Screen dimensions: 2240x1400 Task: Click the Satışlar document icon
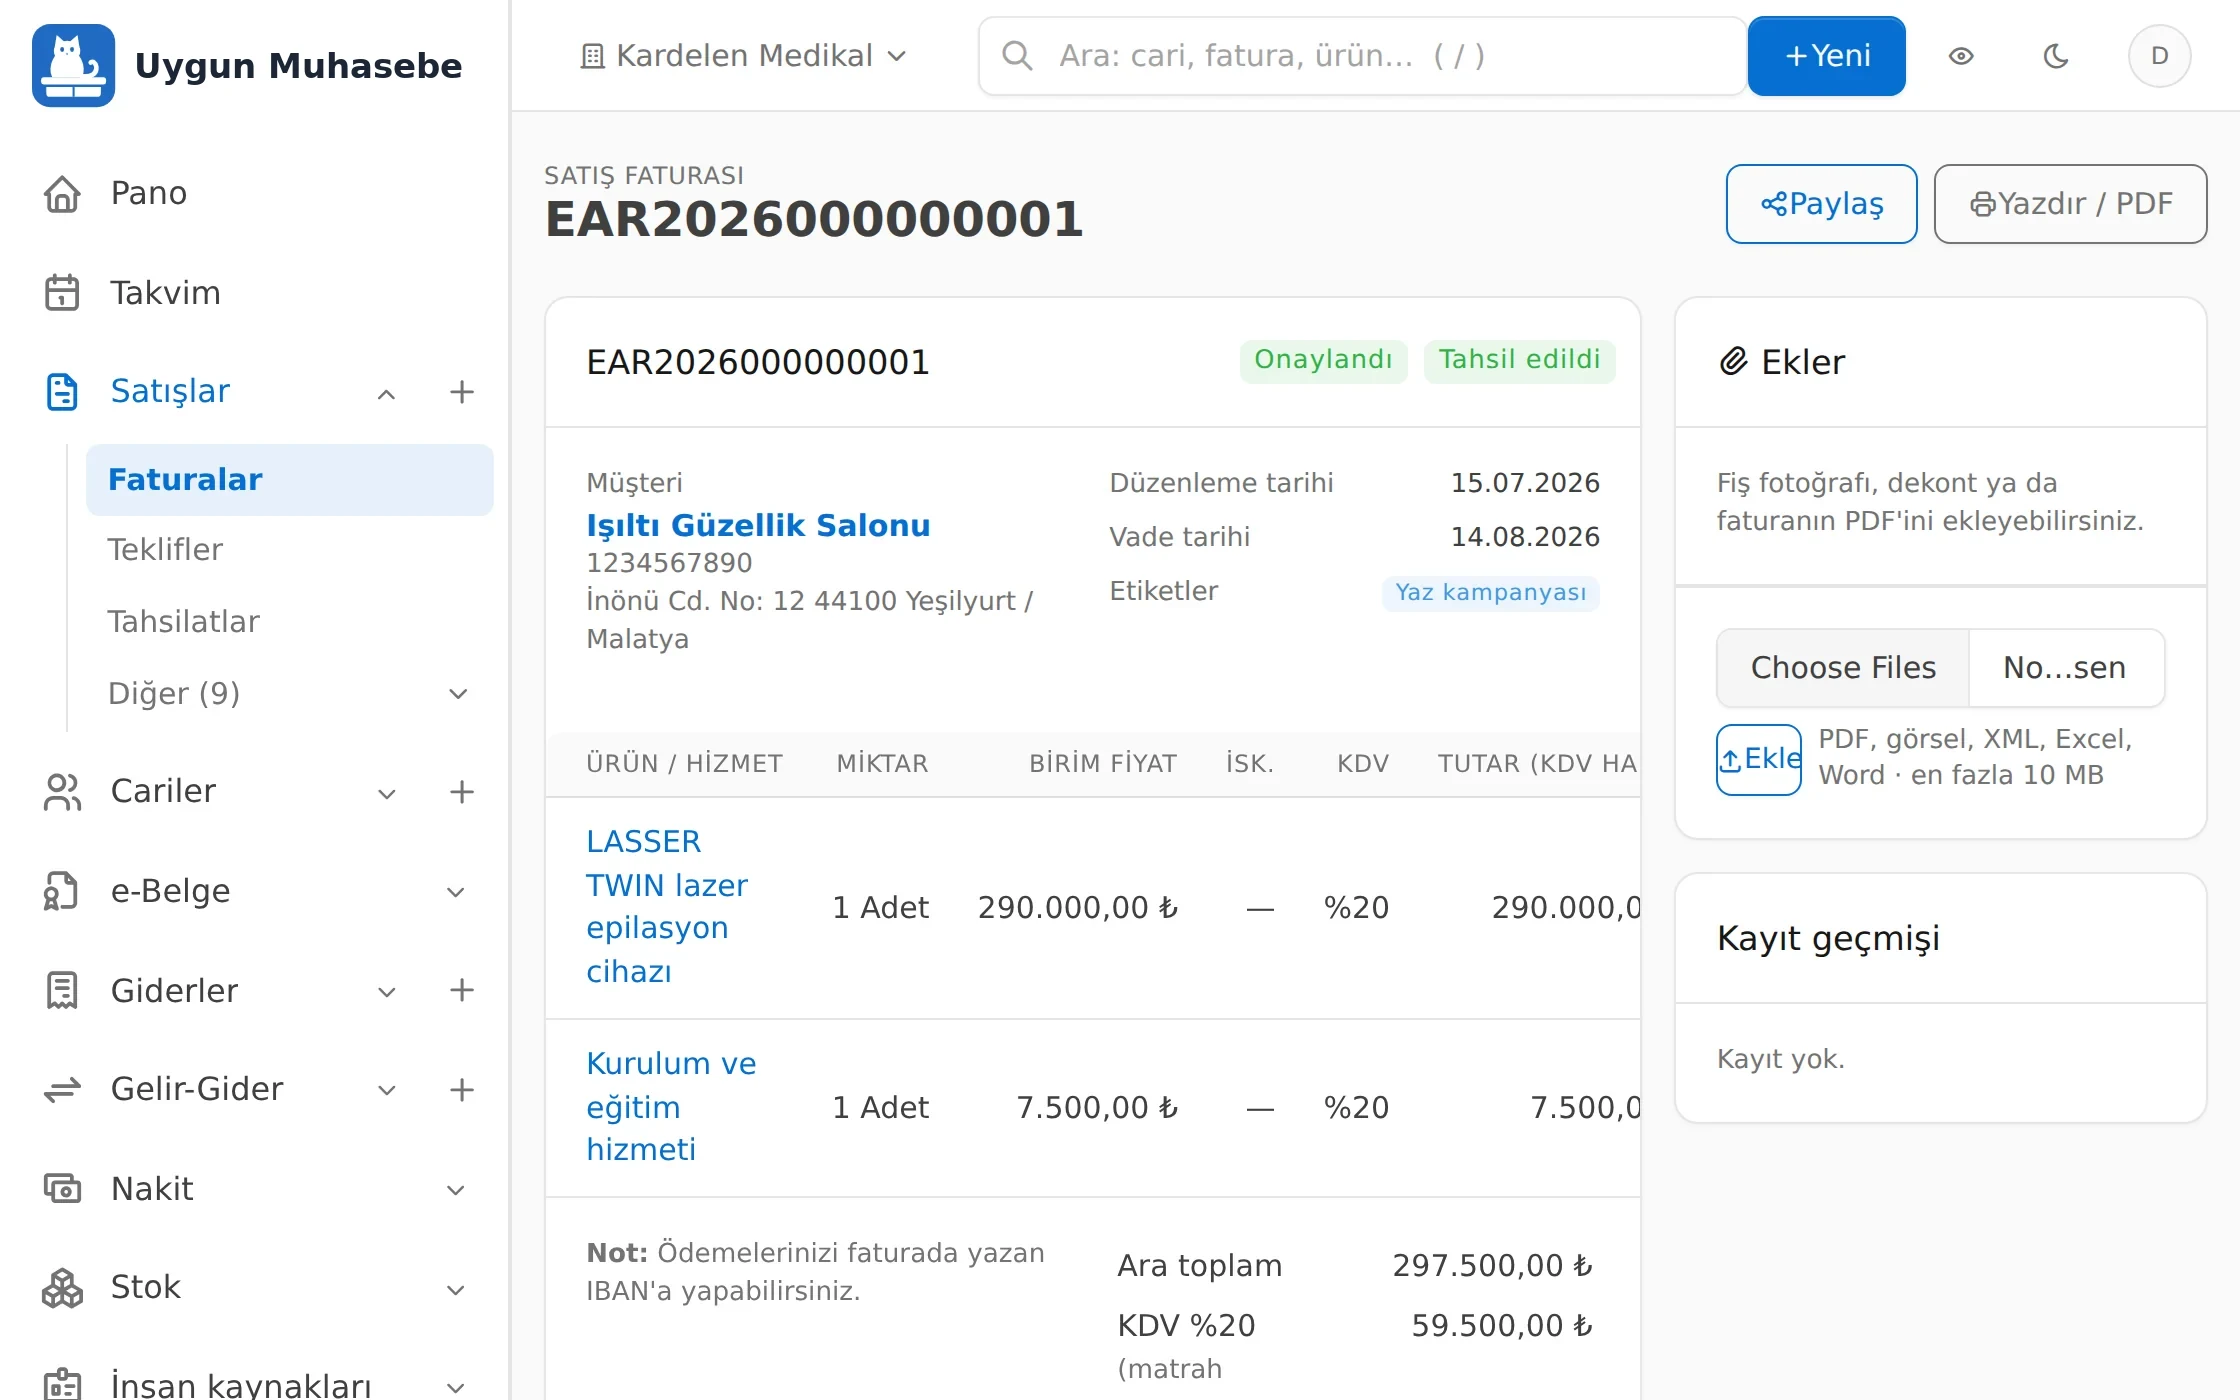(62, 391)
